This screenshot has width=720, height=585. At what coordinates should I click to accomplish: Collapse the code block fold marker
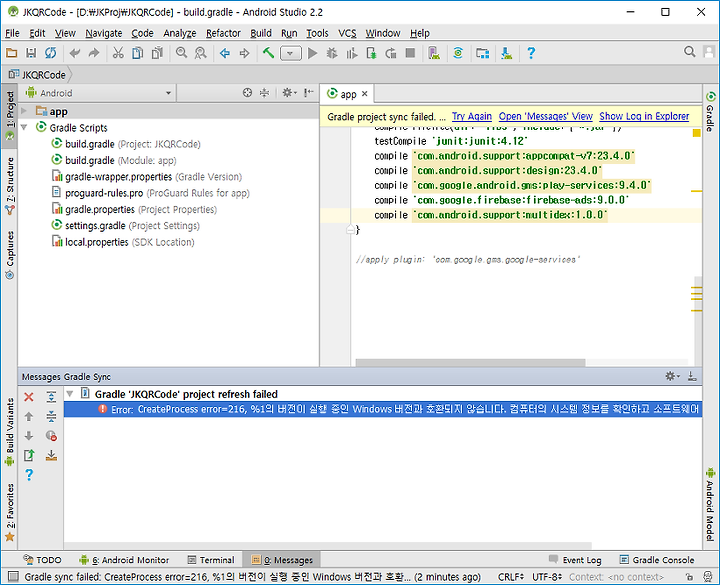(x=350, y=229)
